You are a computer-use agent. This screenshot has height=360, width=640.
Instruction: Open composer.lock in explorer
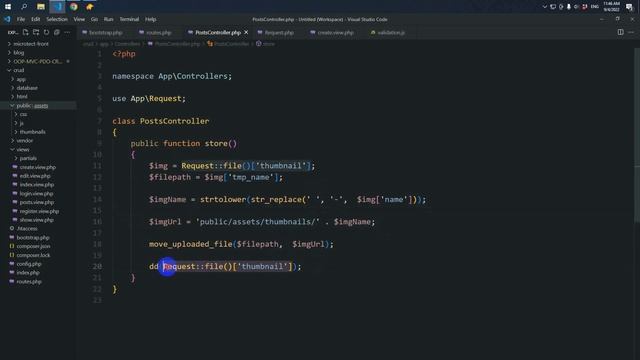[33, 255]
